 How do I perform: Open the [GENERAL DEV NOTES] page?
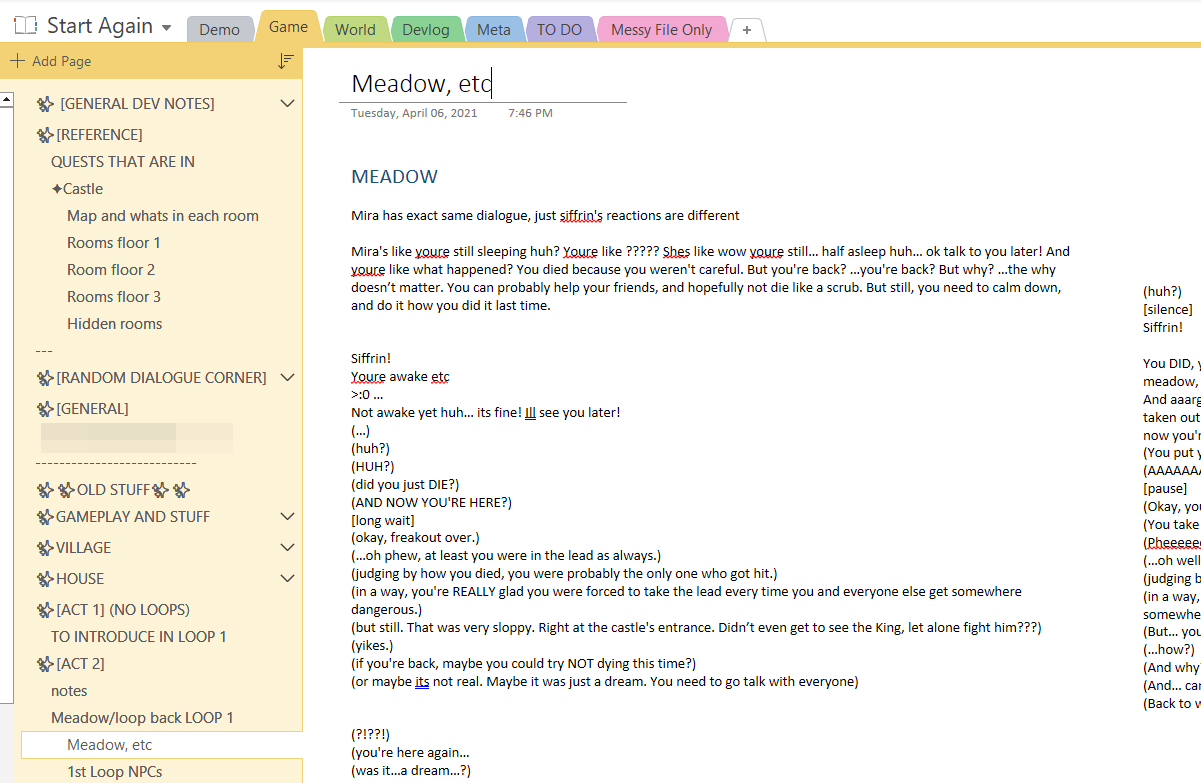[137, 104]
